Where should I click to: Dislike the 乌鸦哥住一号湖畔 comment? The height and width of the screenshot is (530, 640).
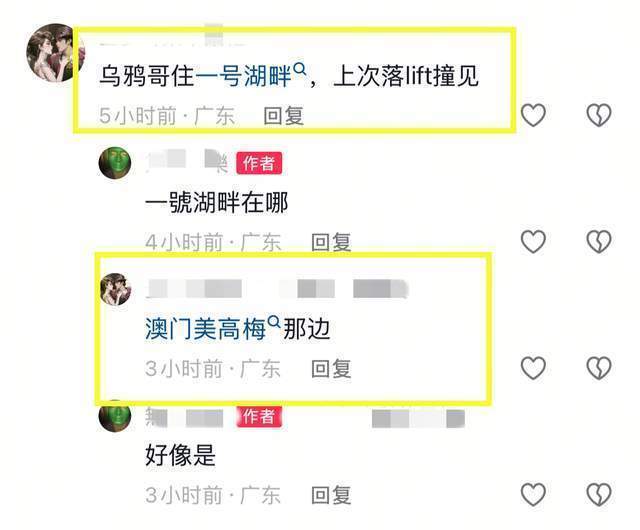tap(599, 115)
